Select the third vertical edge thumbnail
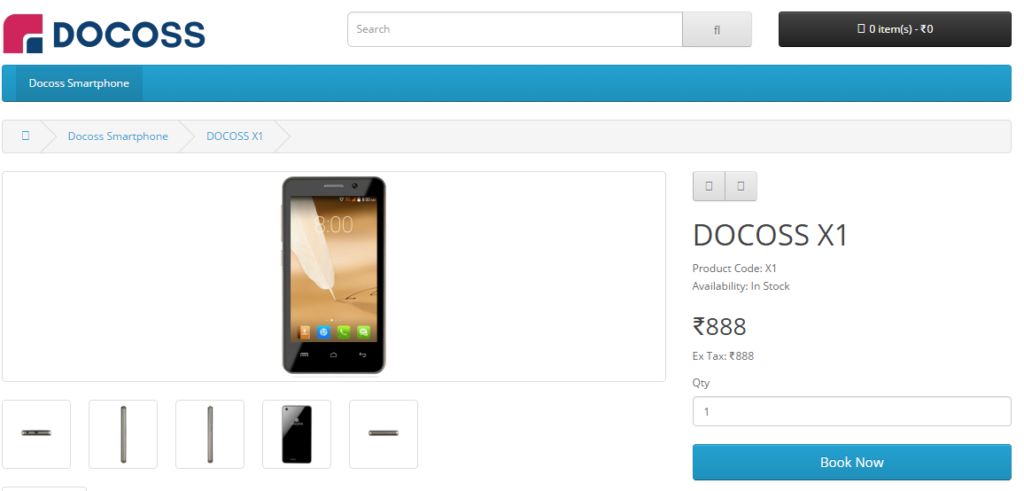The image size is (1024, 491). 210,434
